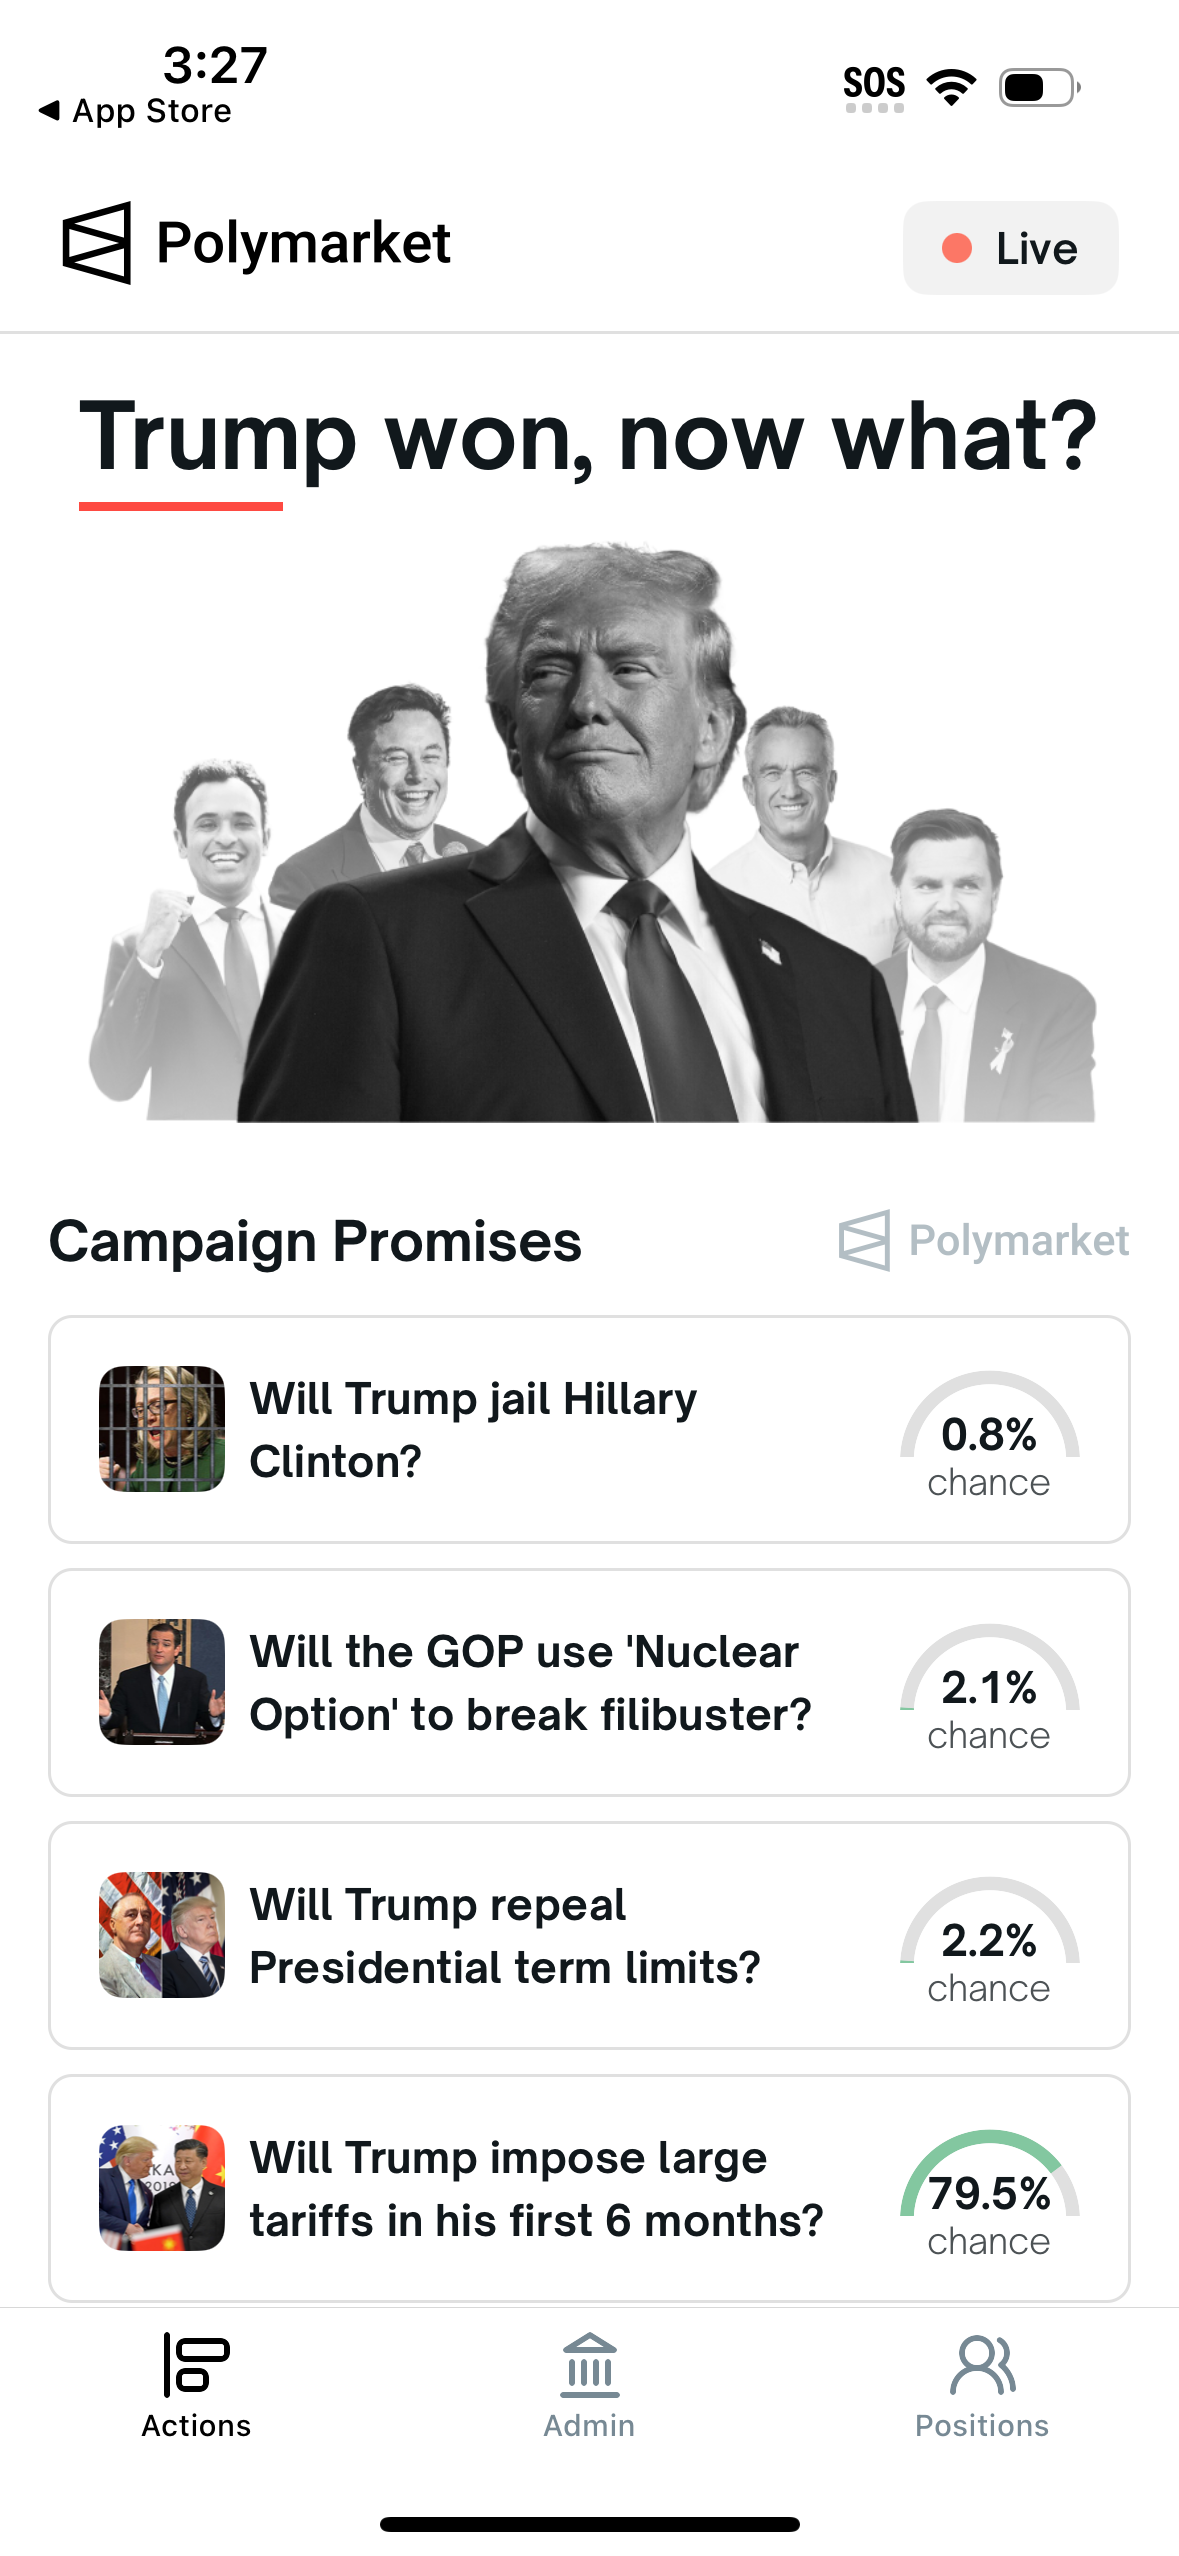Tap the 0.8% chance gauge

(989, 1432)
